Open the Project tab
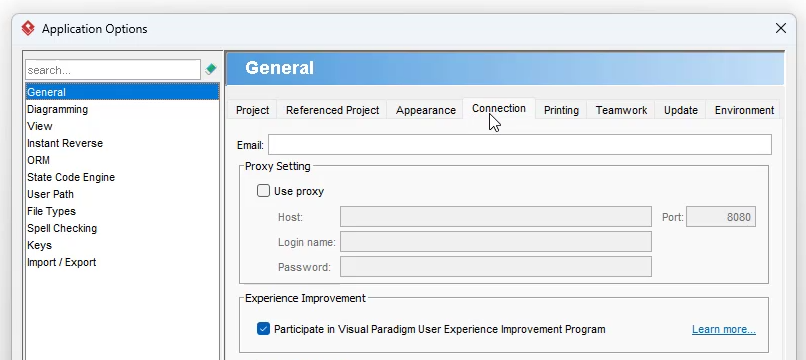Screen dimensions: 806x360 252,110
